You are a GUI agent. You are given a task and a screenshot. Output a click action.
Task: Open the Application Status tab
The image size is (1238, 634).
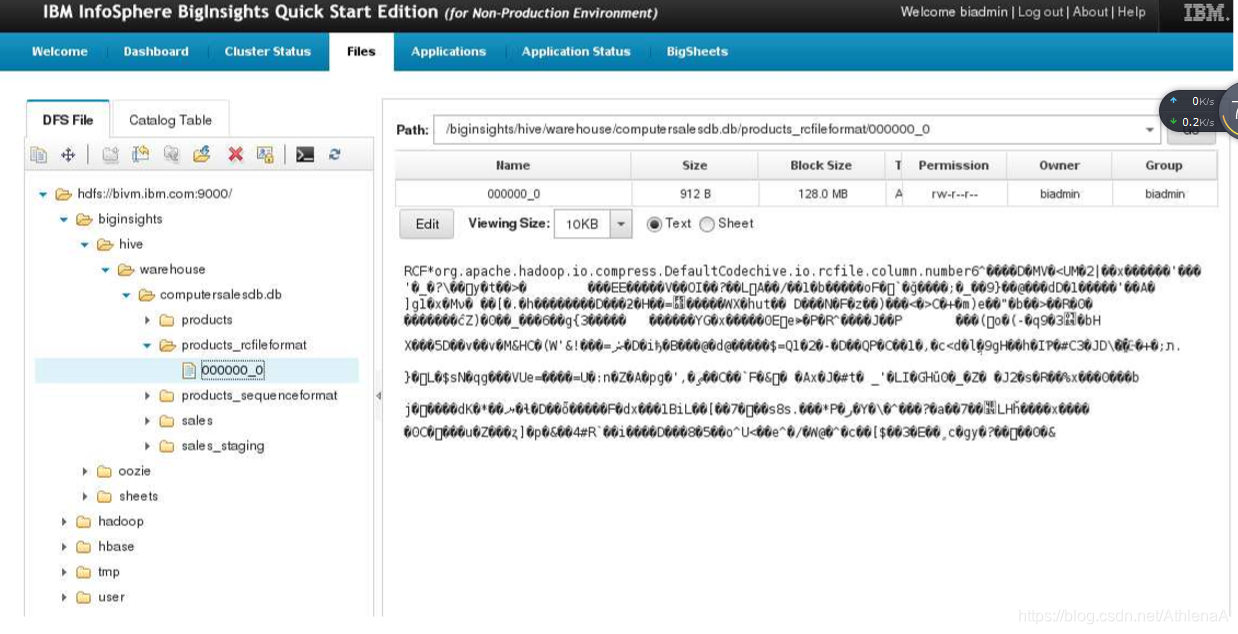[x=576, y=52]
